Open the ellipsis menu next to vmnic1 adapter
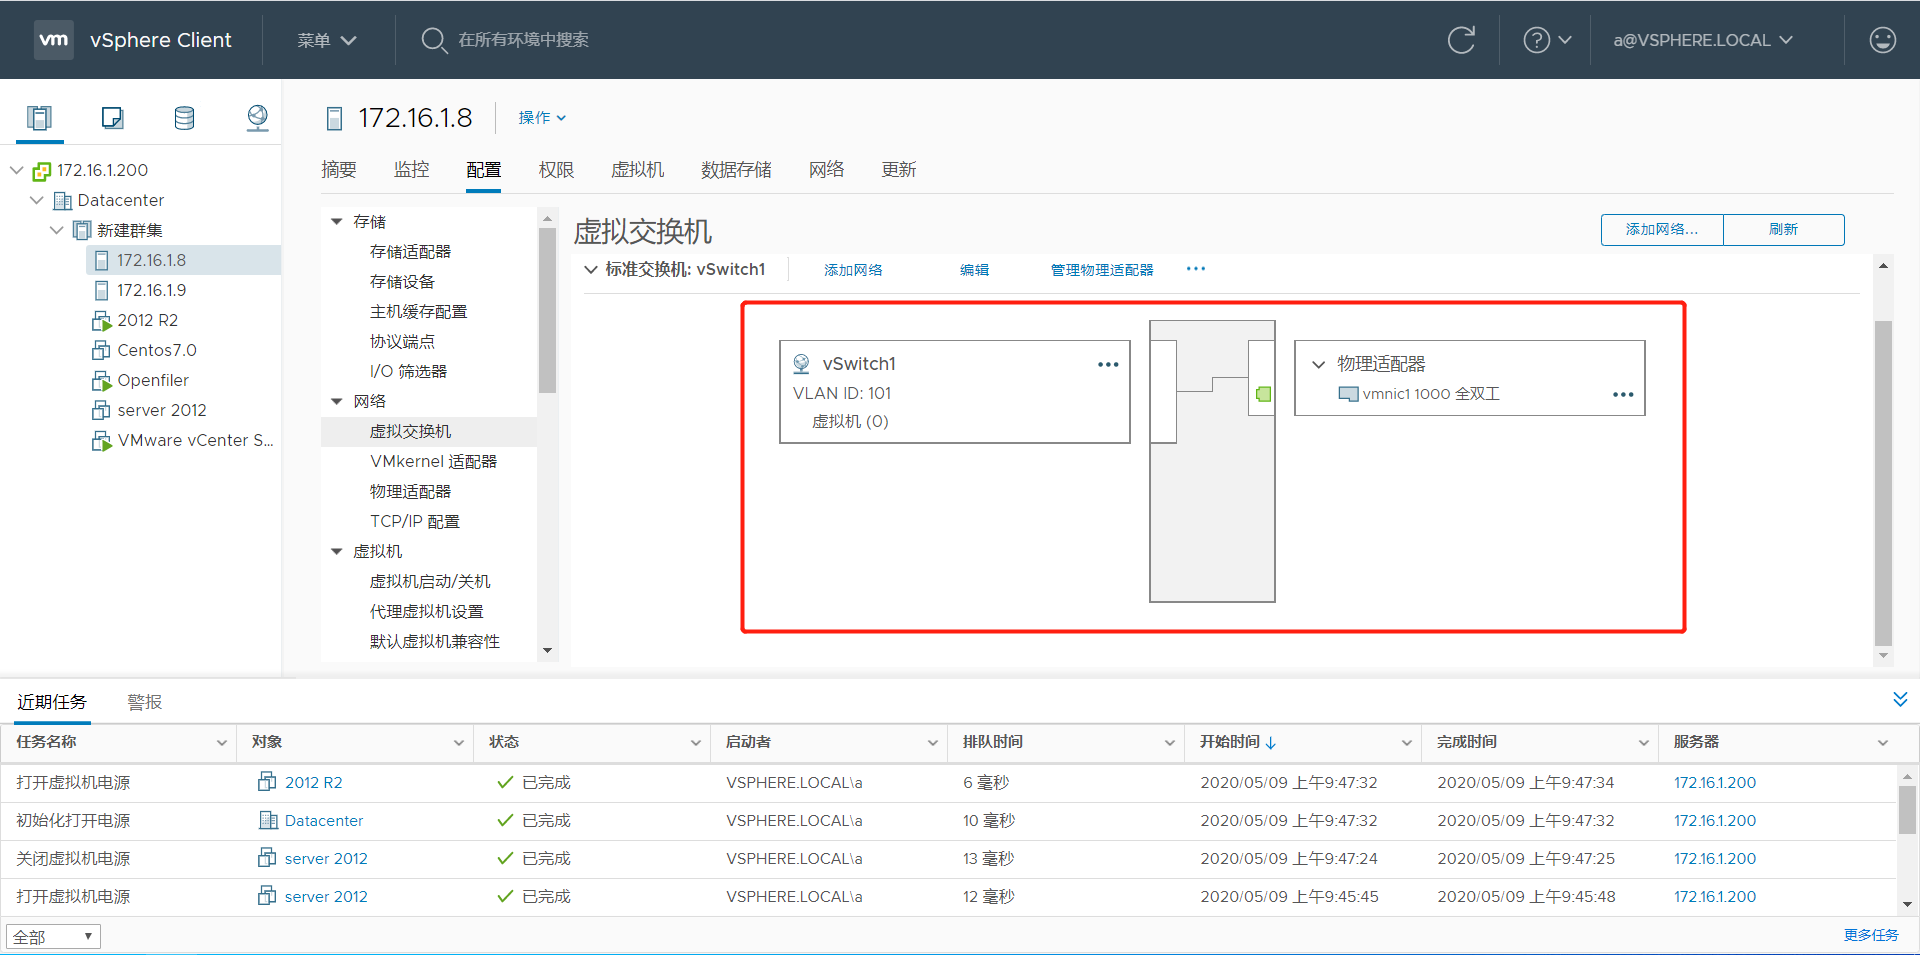Image resolution: width=1920 pixels, height=955 pixels. click(1622, 394)
